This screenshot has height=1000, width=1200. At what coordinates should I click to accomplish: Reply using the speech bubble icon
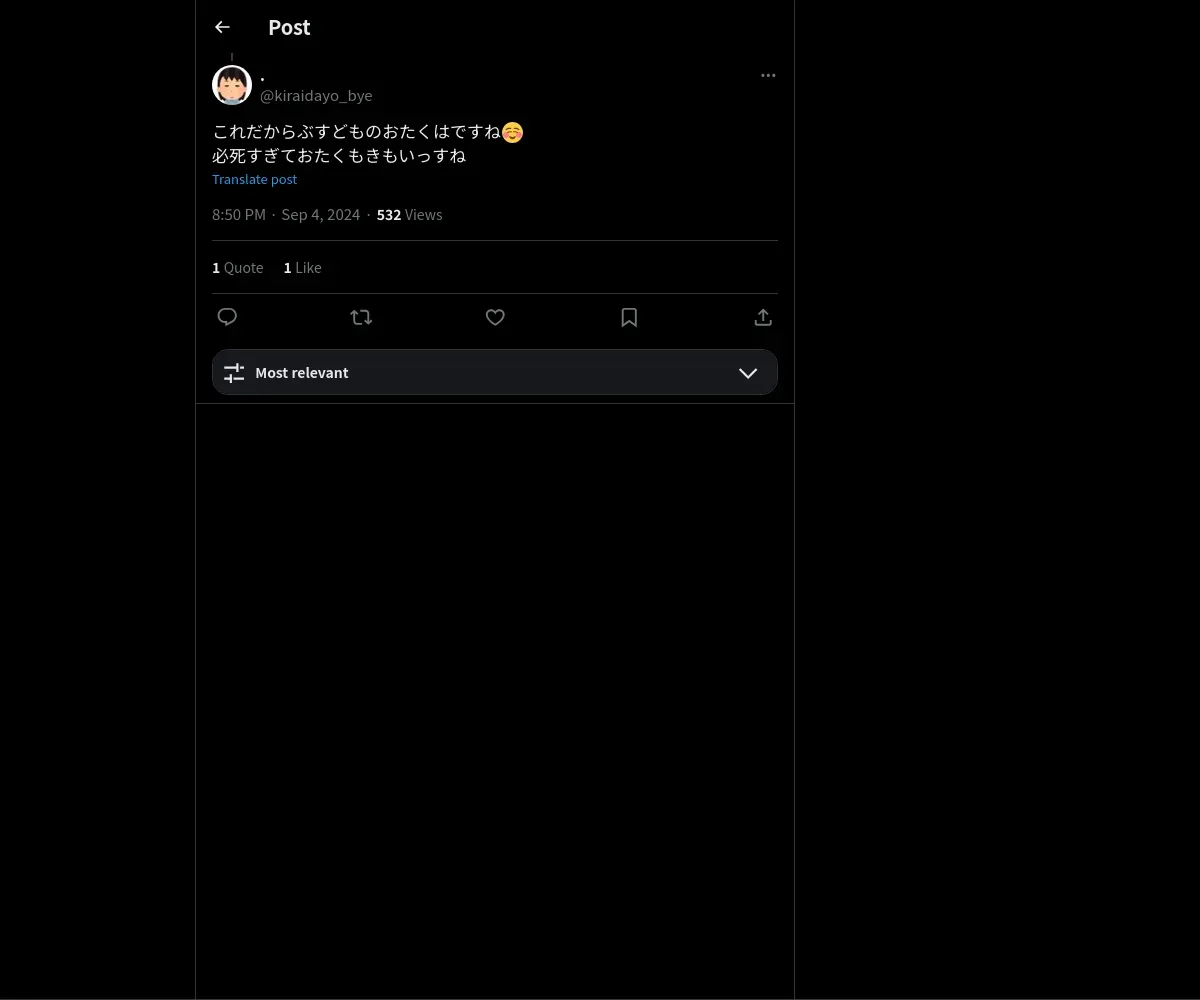point(227,317)
